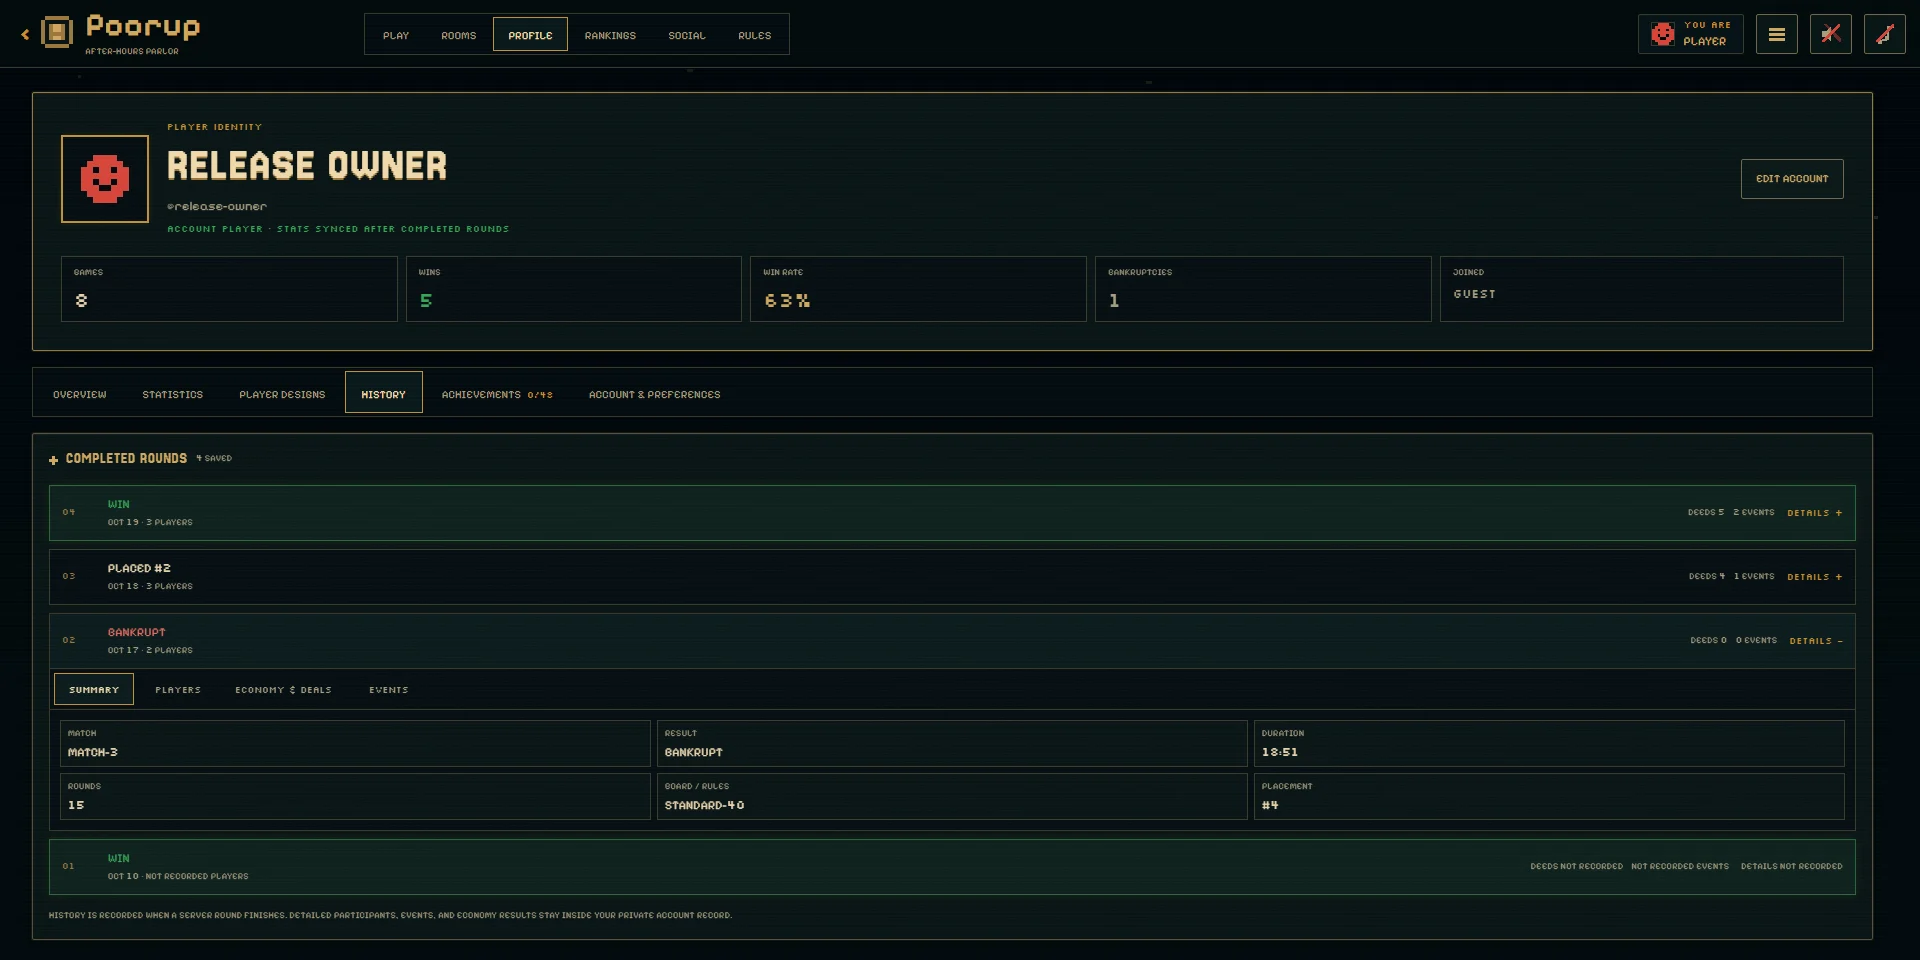Collapse details for round 02 Bankrupt
Screen dimensions: 1920x960
[x=1816, y=641]
